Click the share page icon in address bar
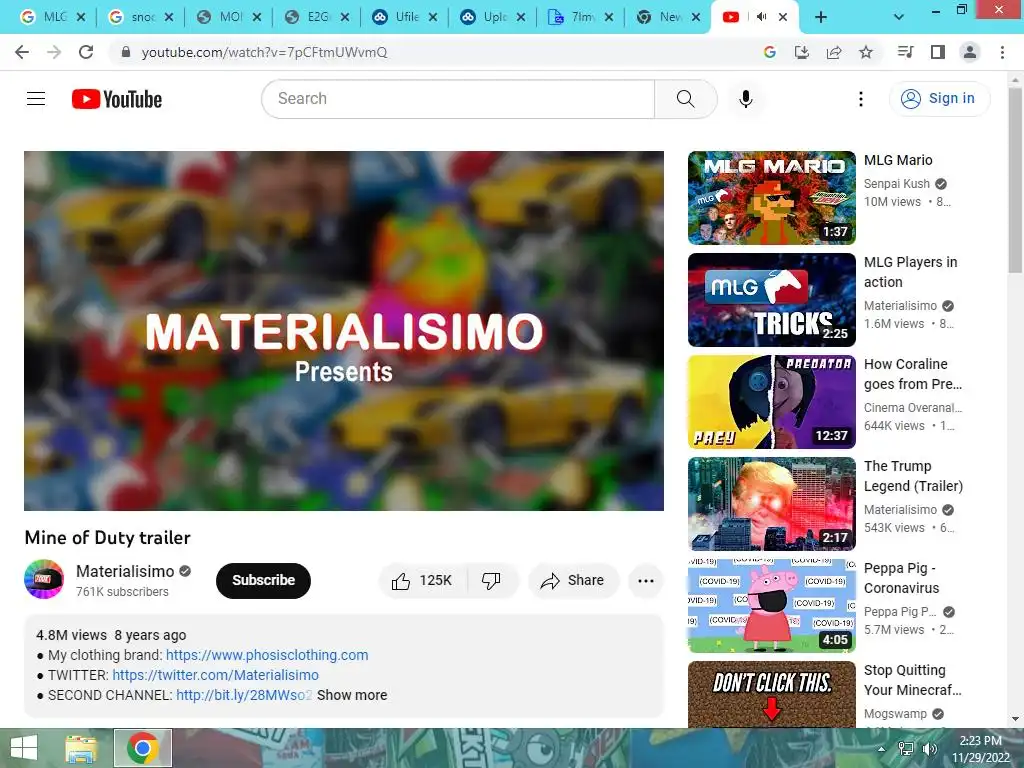The image size is (1024, 768). pyautogui.click(x=834, y=52)
